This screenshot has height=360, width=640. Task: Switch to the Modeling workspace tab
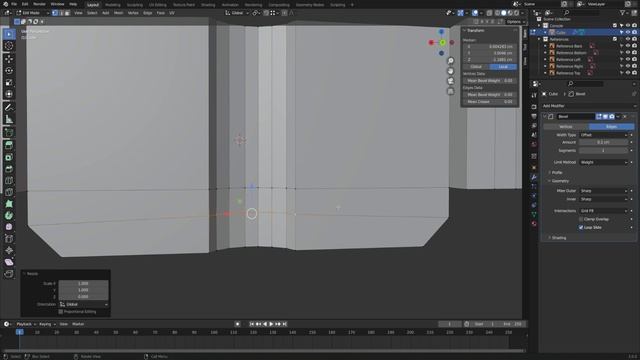pyautogui.click(x=113, y=5)
